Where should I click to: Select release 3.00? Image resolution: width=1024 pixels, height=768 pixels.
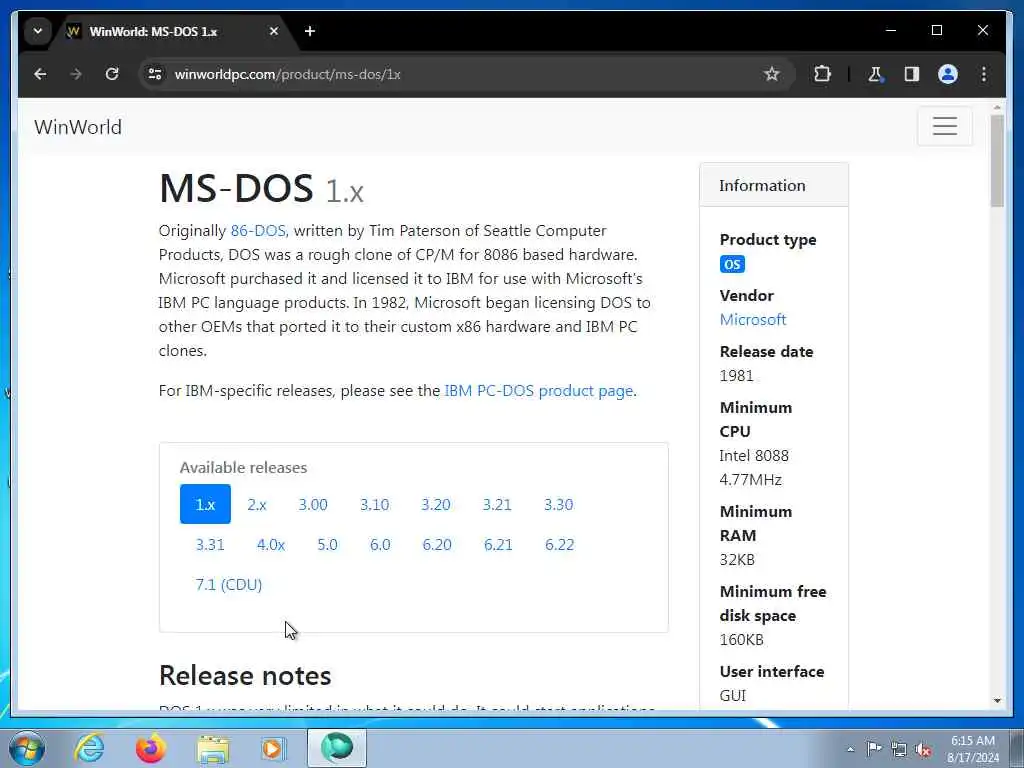coord(313,504)
